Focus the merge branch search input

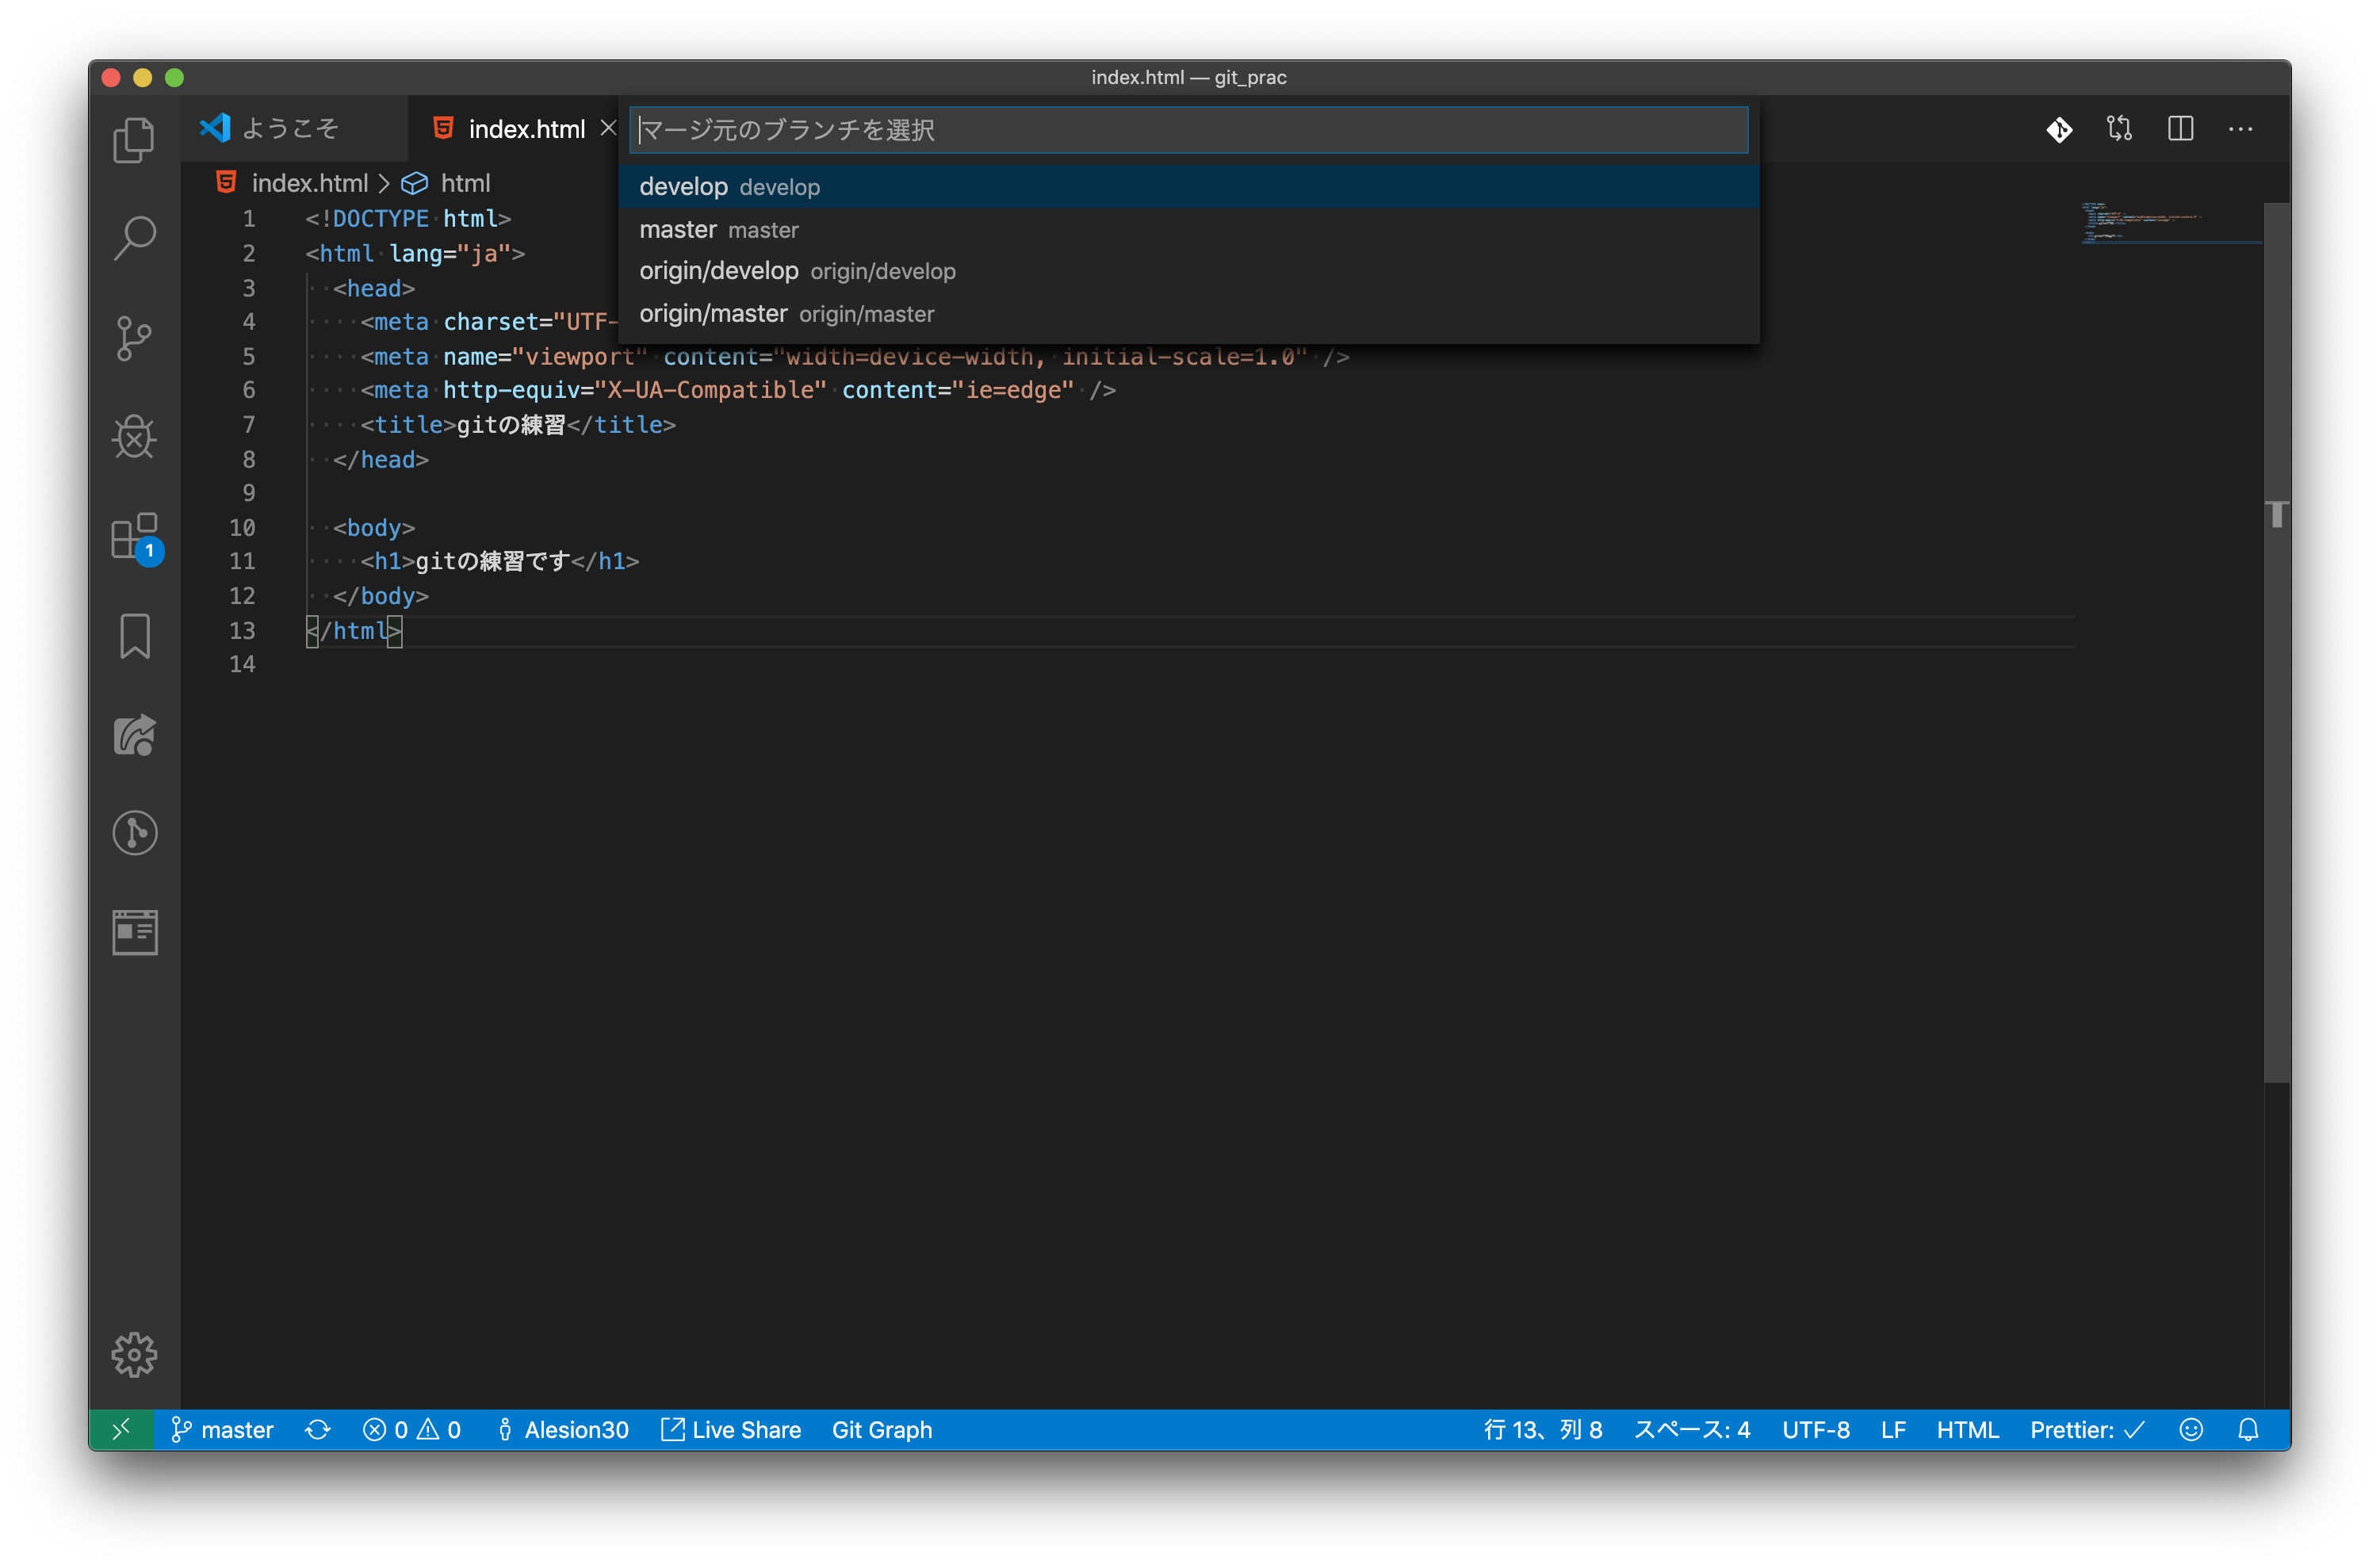click(1188, 130)
